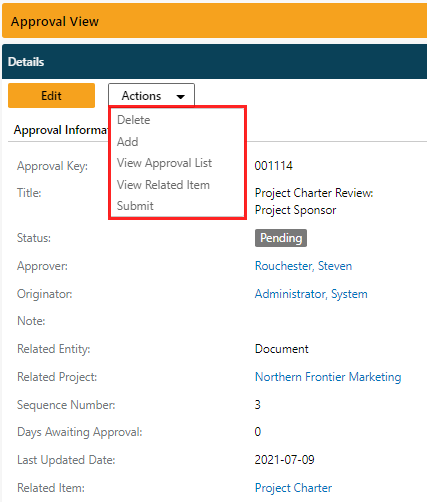The width and height of the screenshot is (427, 502).
Task: Open Northern Frontier Marketing project link
Action: pyautogui.click(x=328, y=377)
